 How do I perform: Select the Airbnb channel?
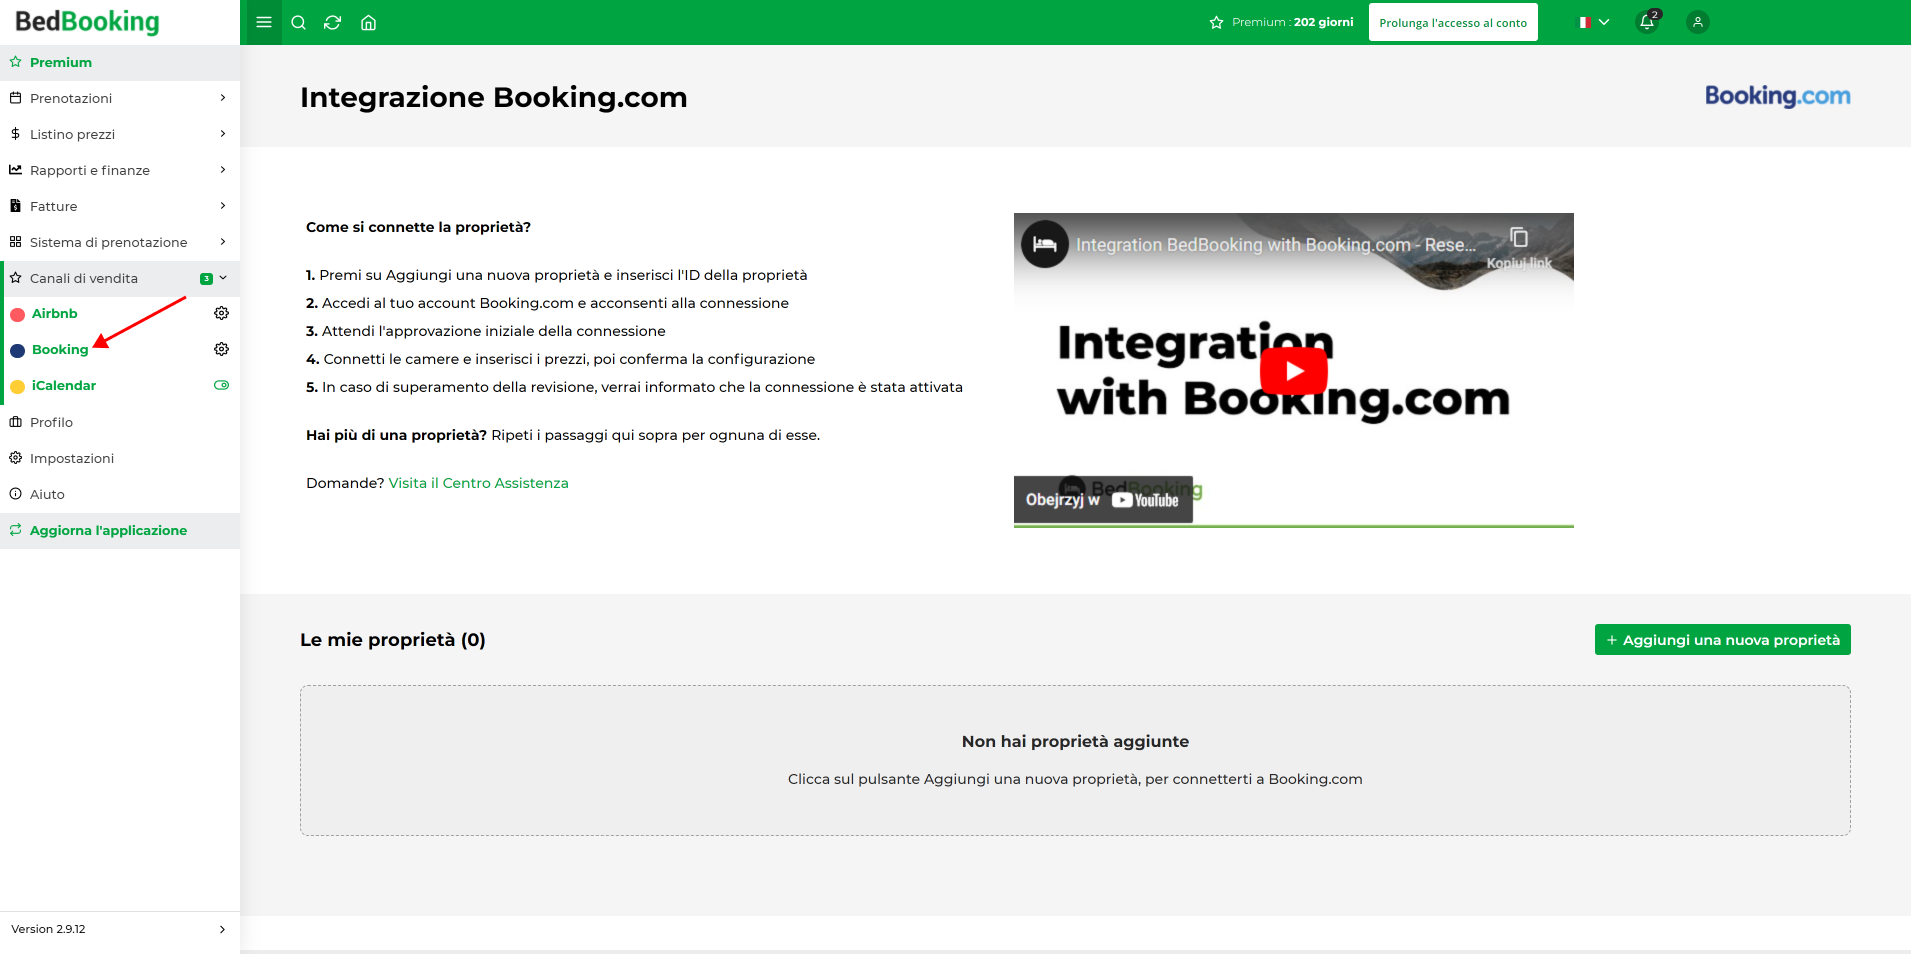[x=55, y=313]
